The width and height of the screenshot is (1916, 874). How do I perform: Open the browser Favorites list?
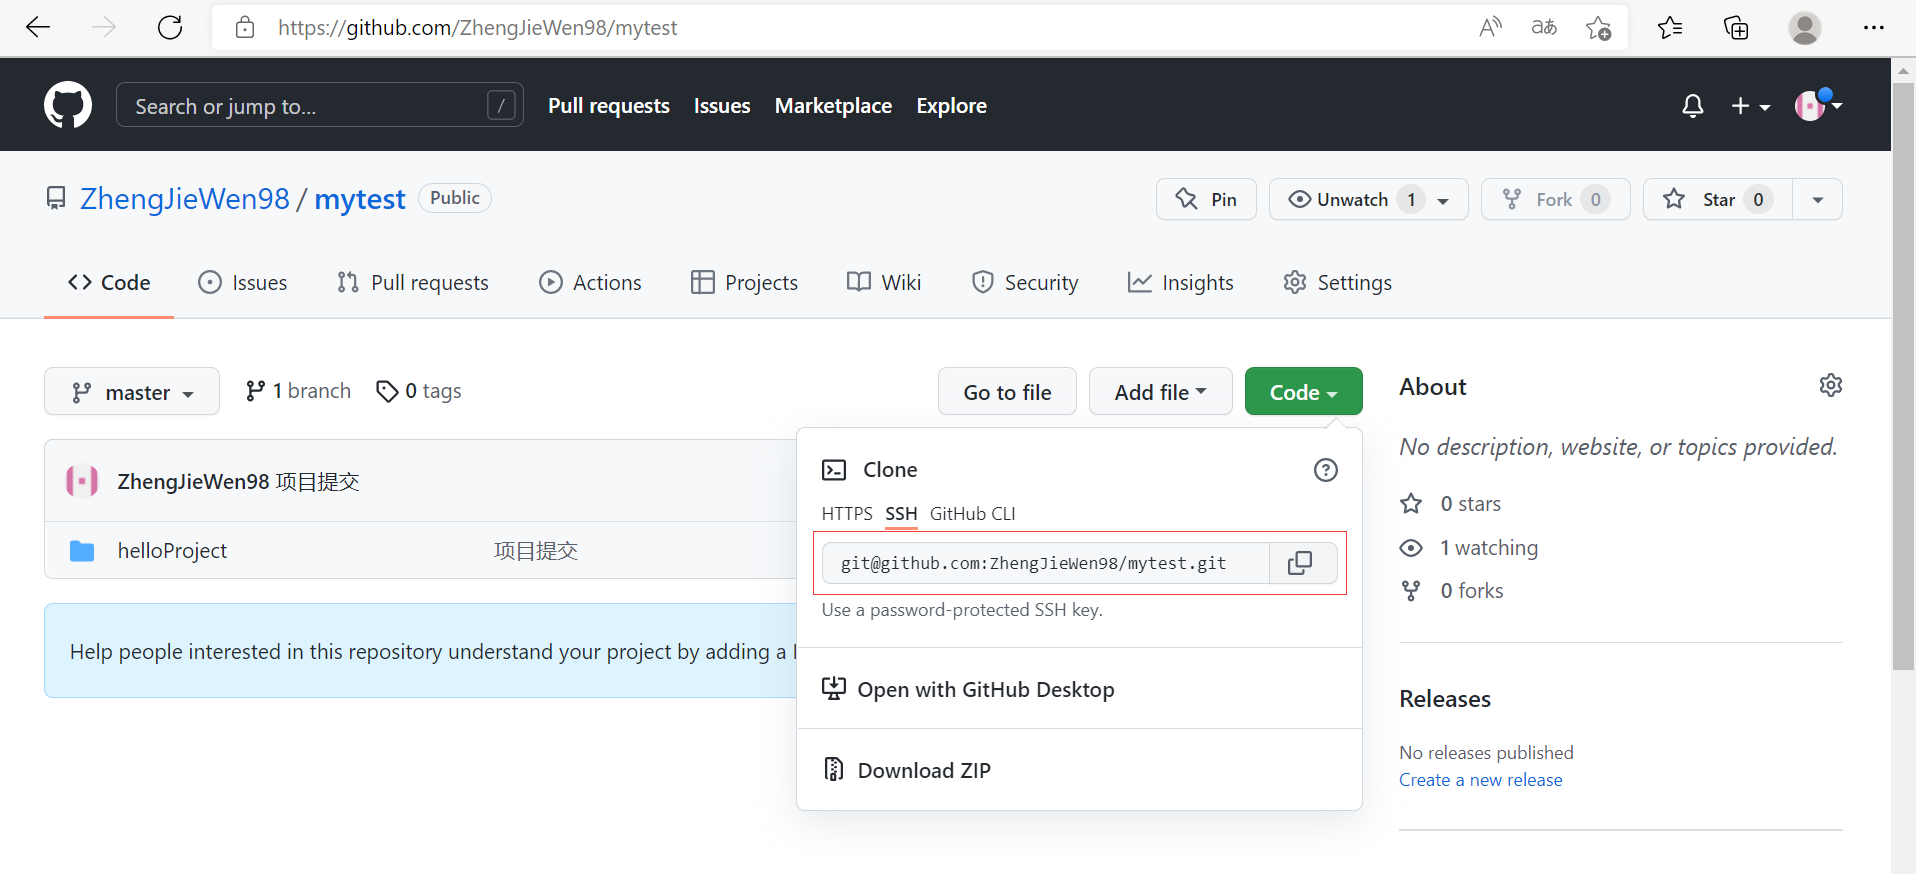(1669, 28)
